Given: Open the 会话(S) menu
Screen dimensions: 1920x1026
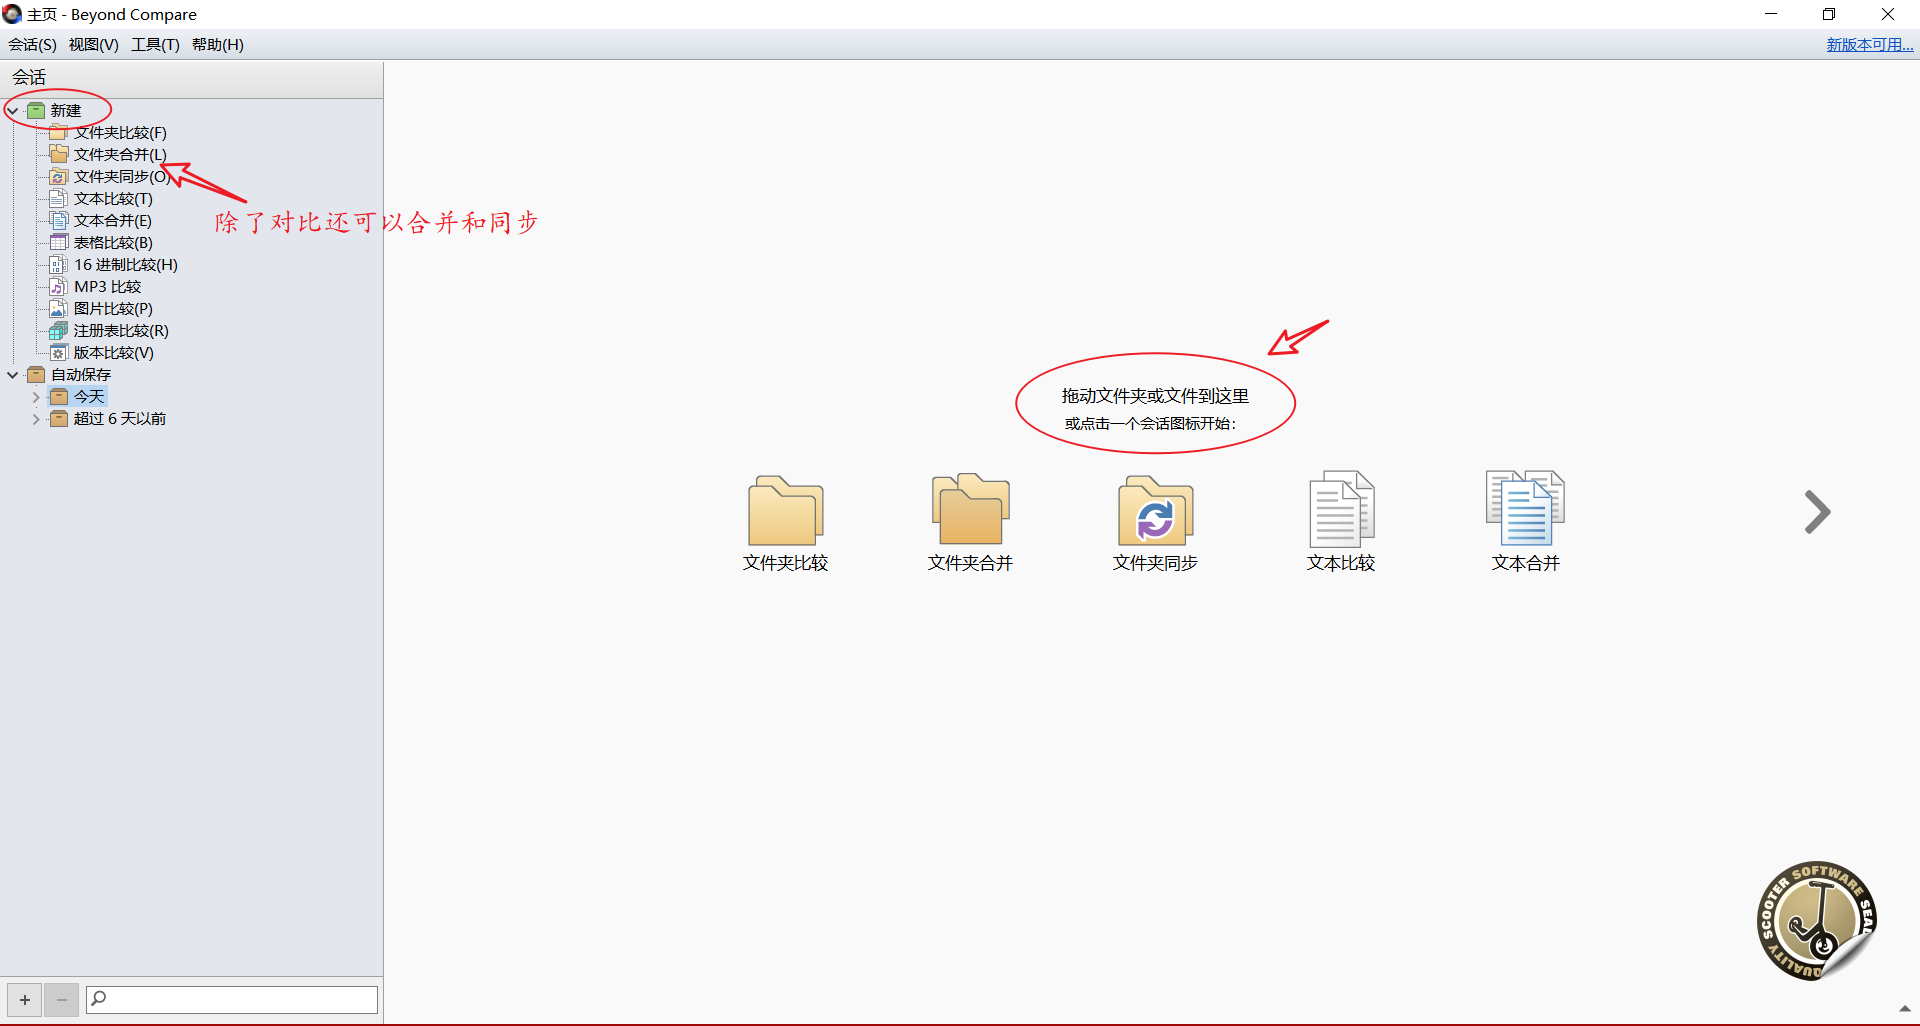Looking at the screenshot, I should 32,44.
